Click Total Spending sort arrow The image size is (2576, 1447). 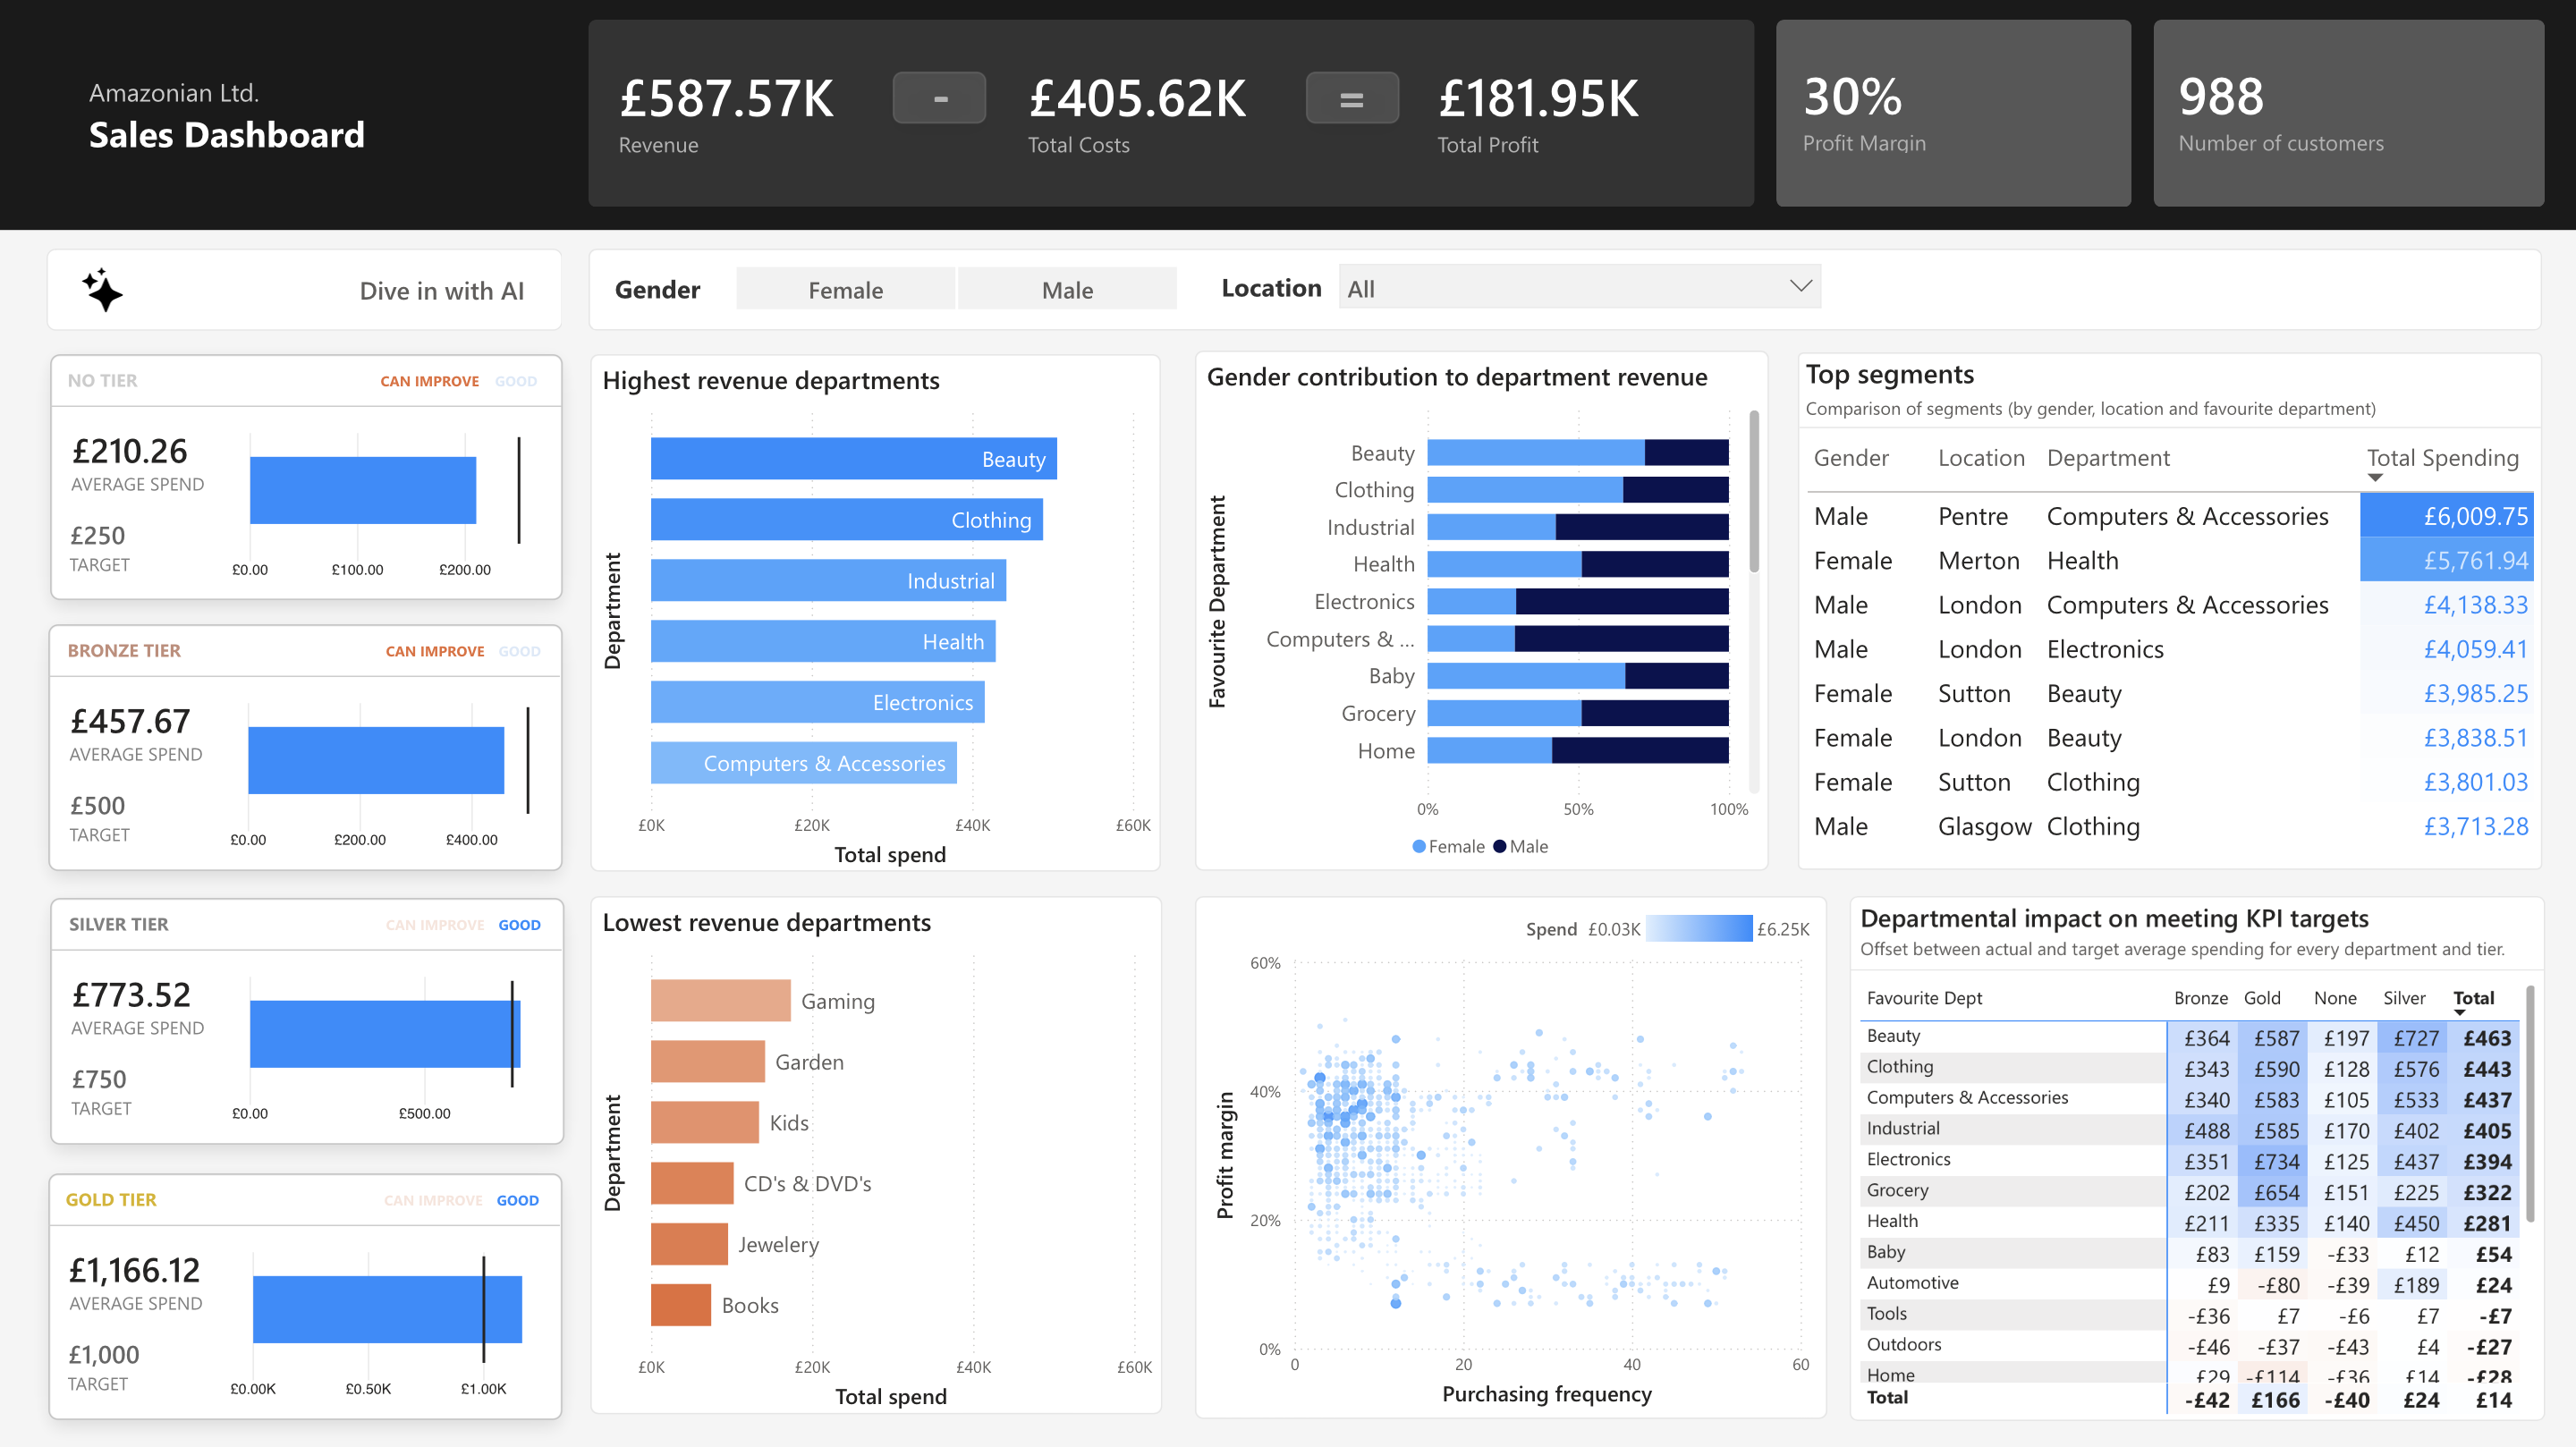click(2375, 478)
